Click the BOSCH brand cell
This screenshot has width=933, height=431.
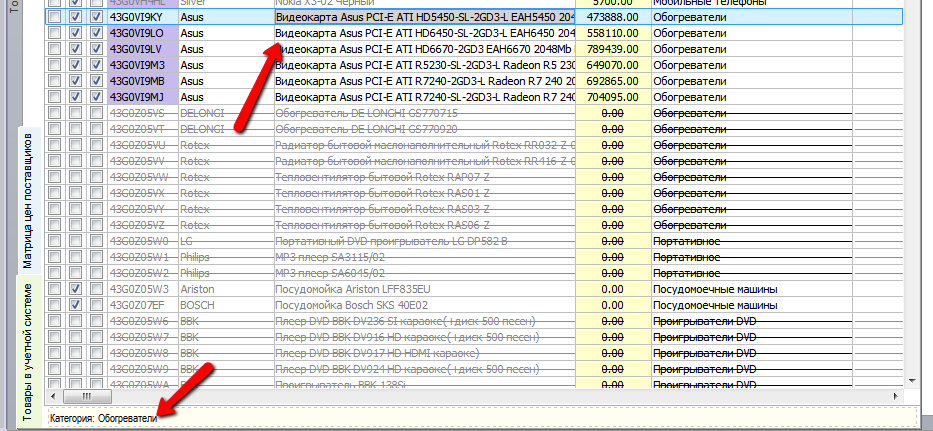point(226,305)
